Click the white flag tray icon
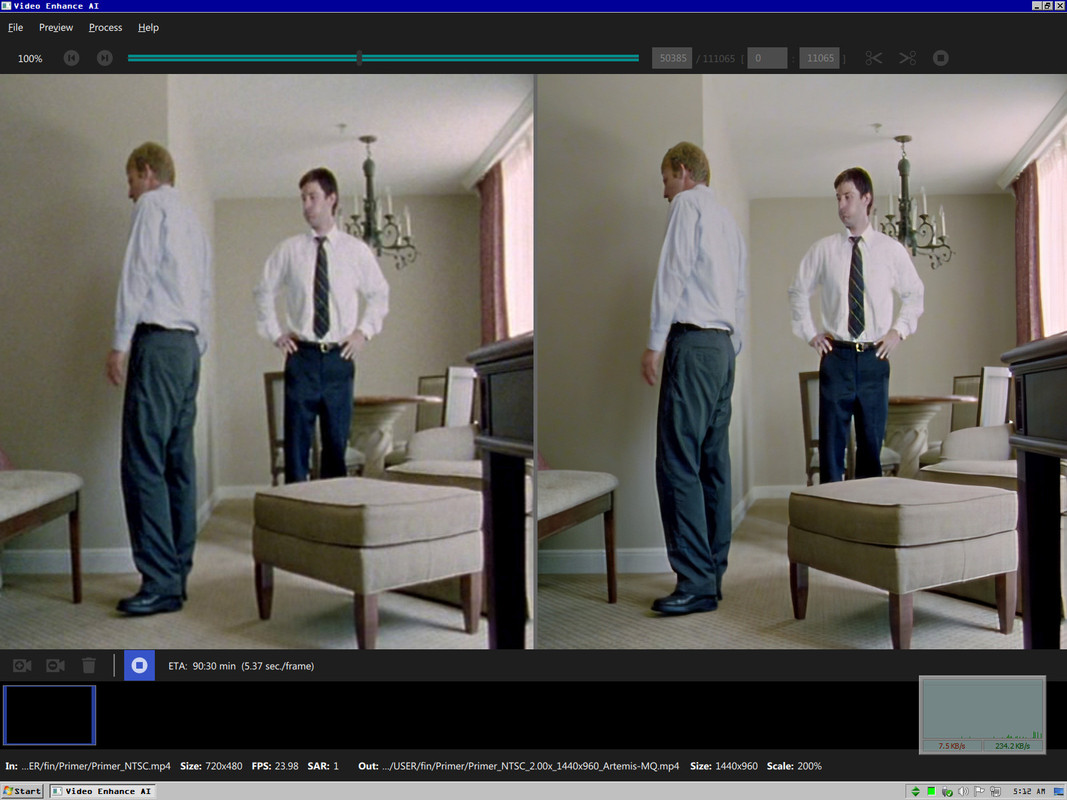Image resolution: width=1067 pixels, height=800 pixels. click(x=979, y=791)
